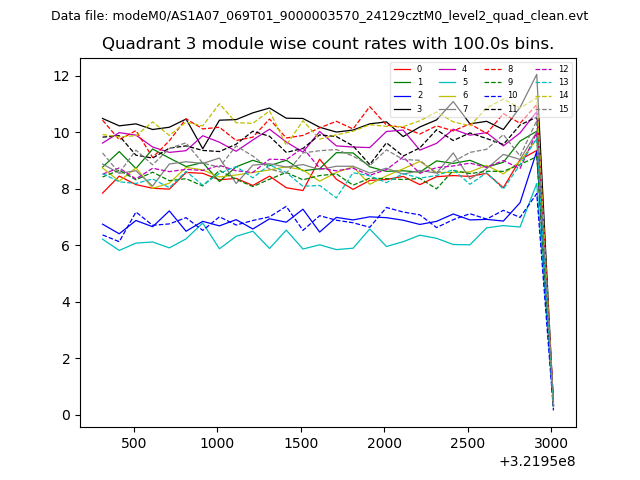This screenshot has width=640, height=480.
Task: Click the y-axis tick label 12
Action: tap(60, 76)
